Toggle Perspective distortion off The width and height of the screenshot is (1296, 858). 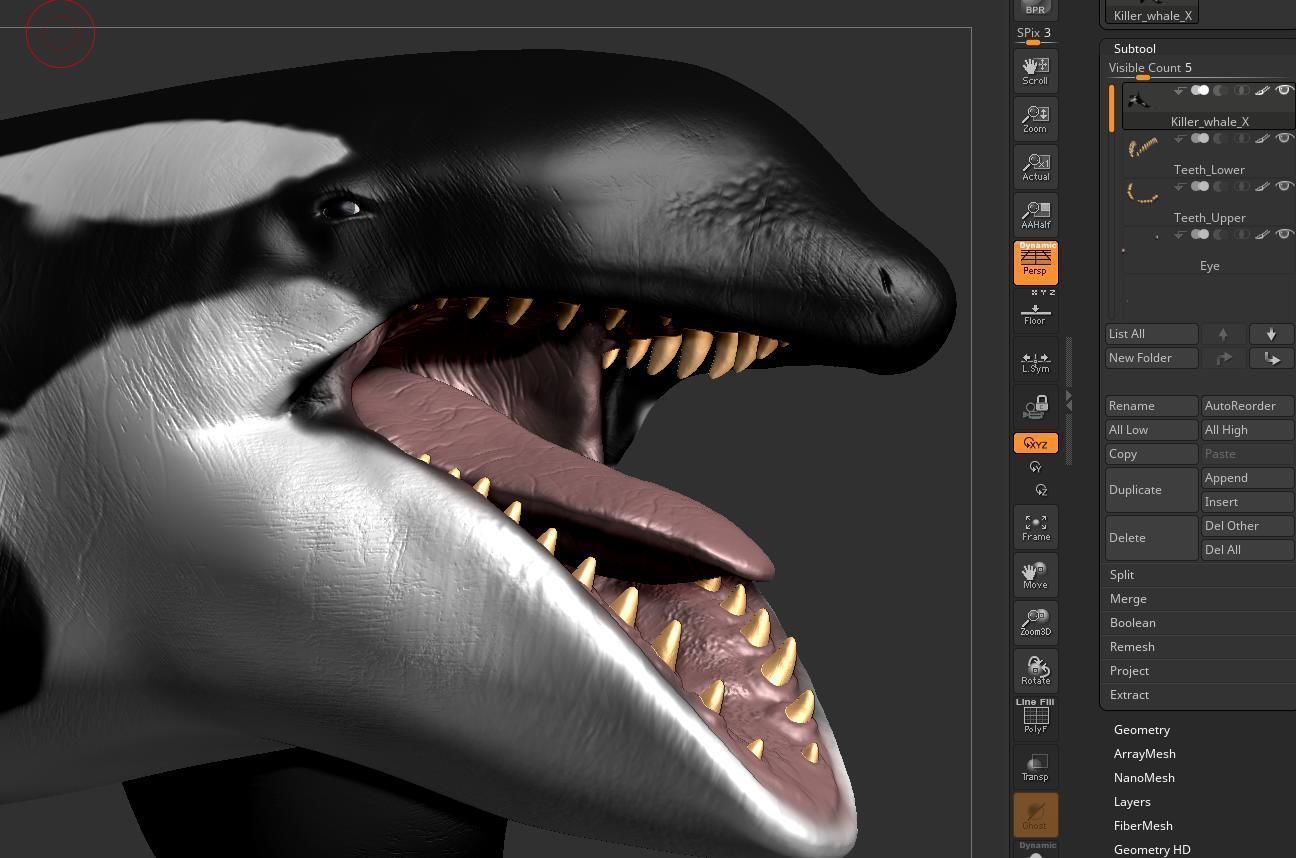click(1035, 263)
